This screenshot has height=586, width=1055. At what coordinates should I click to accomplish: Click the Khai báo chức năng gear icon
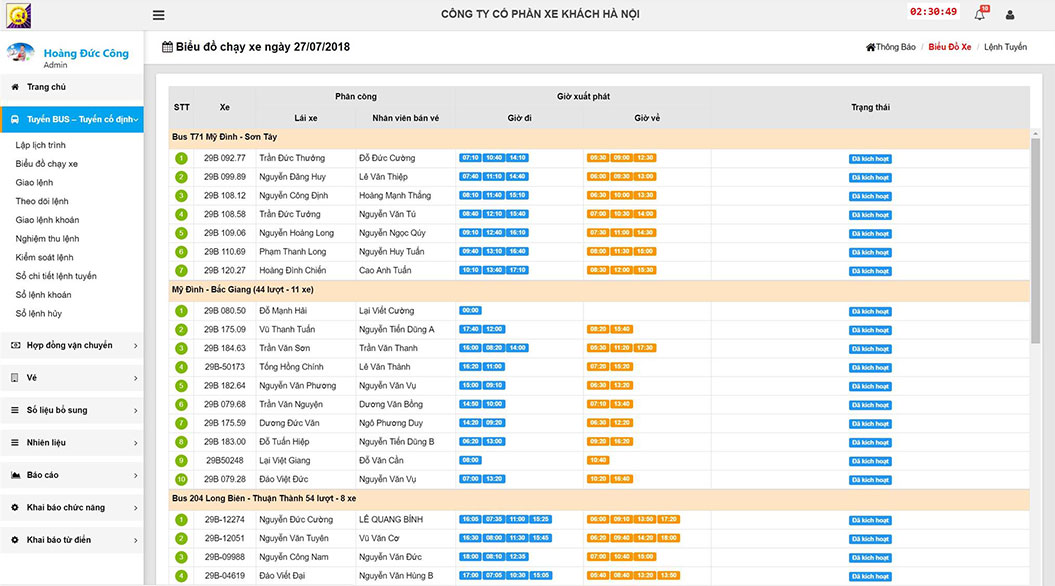(15, 507)
